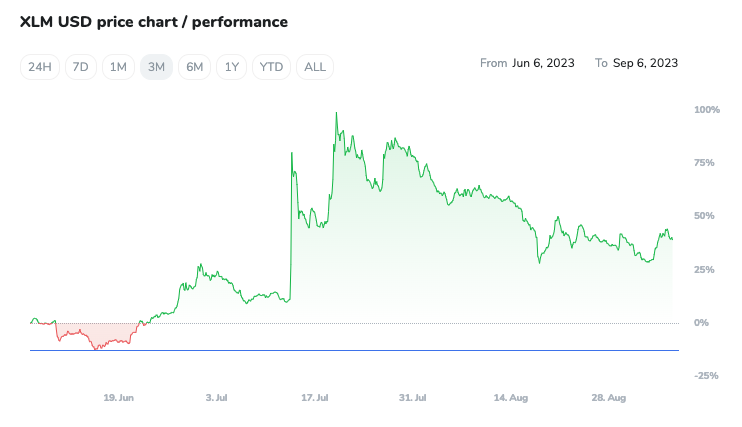Select the 24H time range
Viewport: 742px width, 427px height.
click(41, 67)
